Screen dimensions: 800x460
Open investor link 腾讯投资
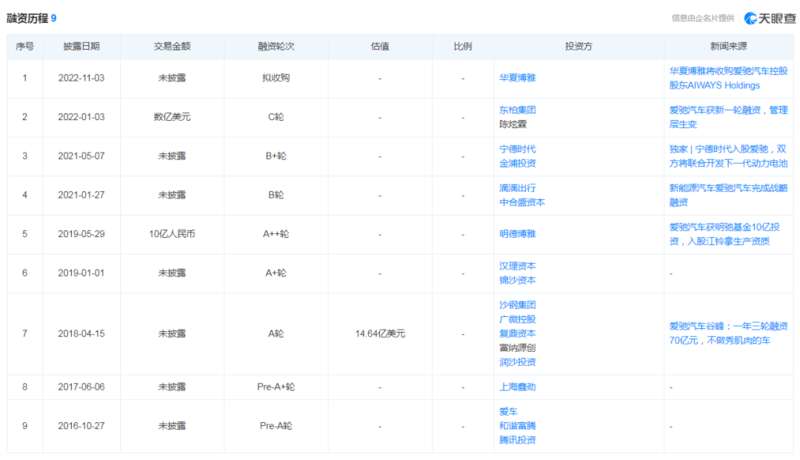(517, 440)
